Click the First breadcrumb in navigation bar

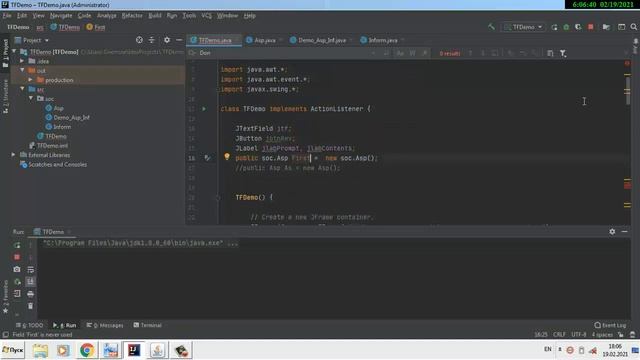tap(96, 27)
